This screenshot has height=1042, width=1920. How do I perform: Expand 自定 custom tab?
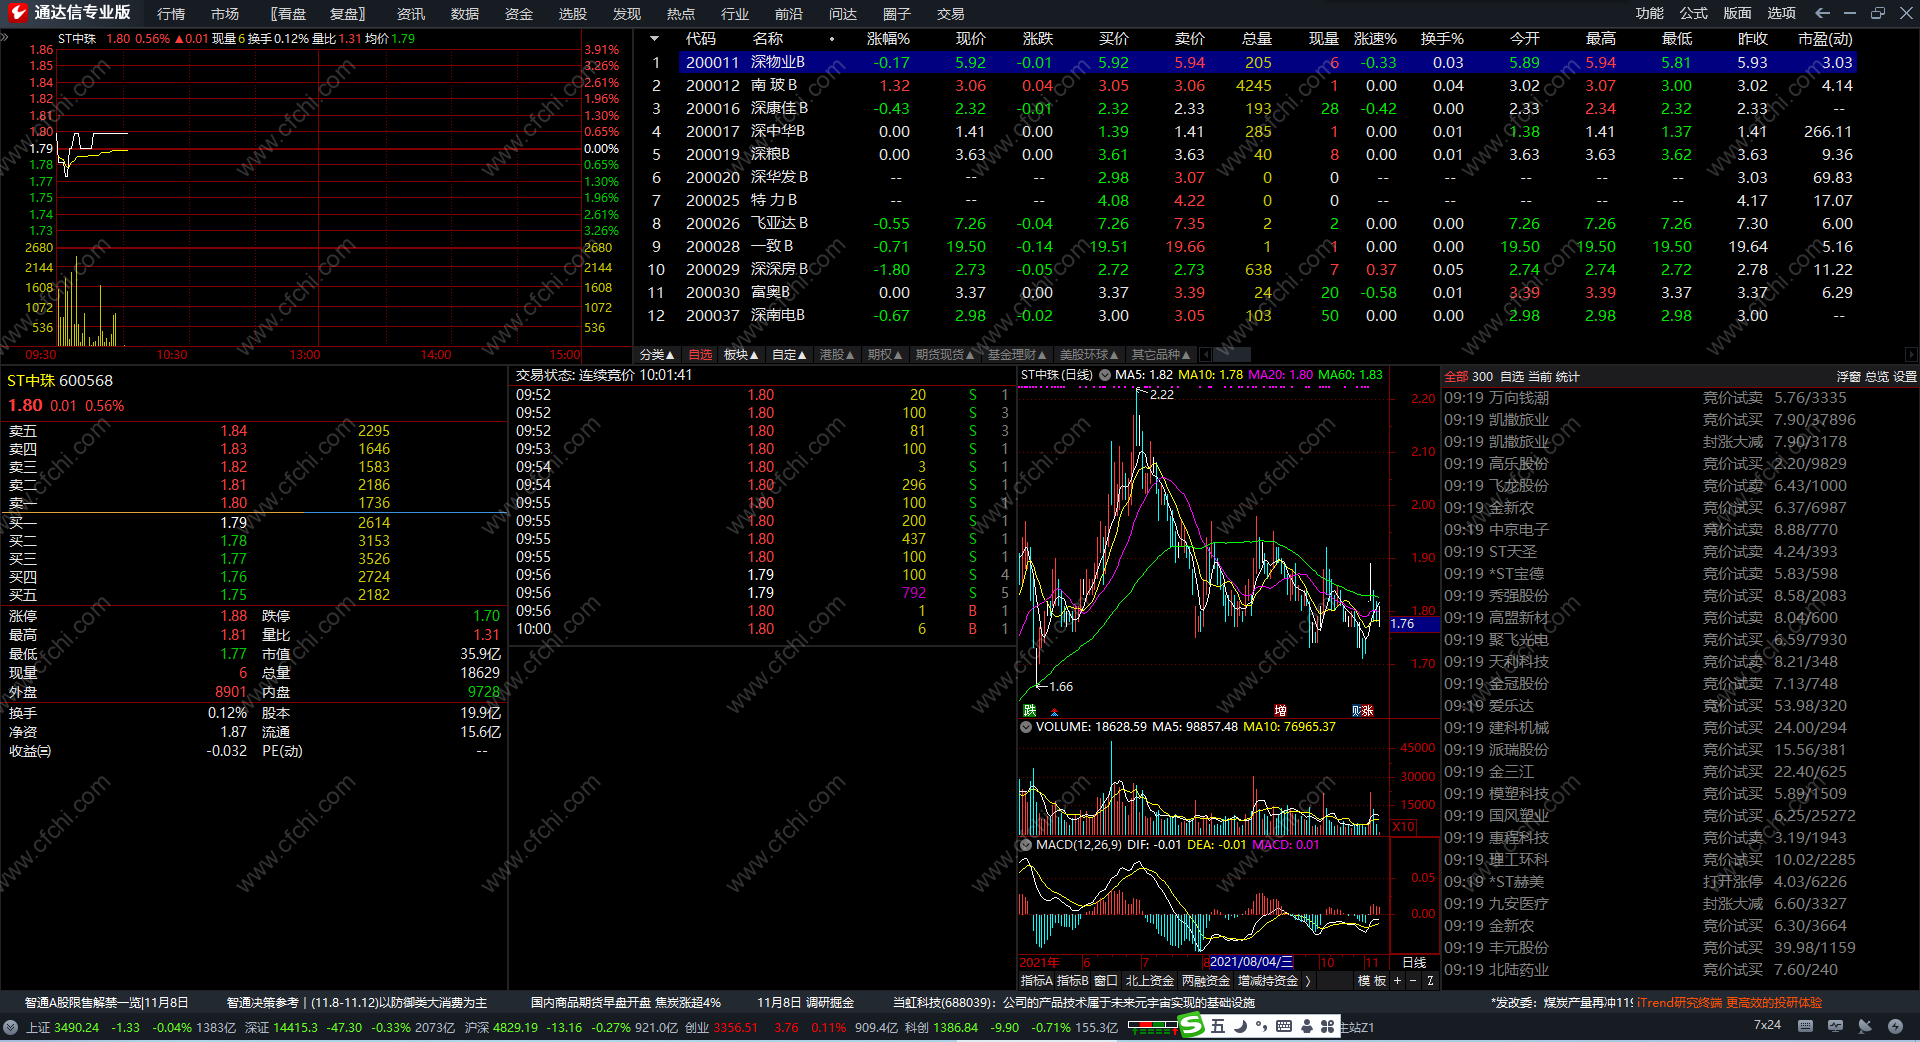[x=789, y=355]
